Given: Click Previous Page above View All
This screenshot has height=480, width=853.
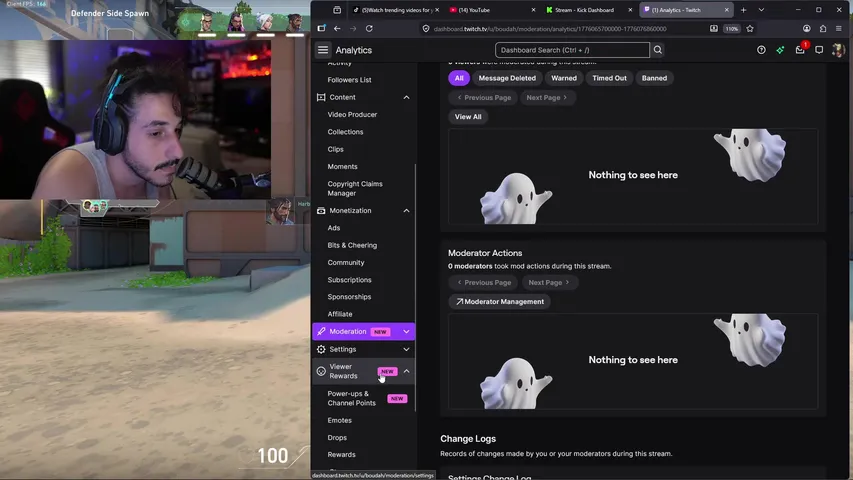Looking at the screenshot, I should [484, 98].
